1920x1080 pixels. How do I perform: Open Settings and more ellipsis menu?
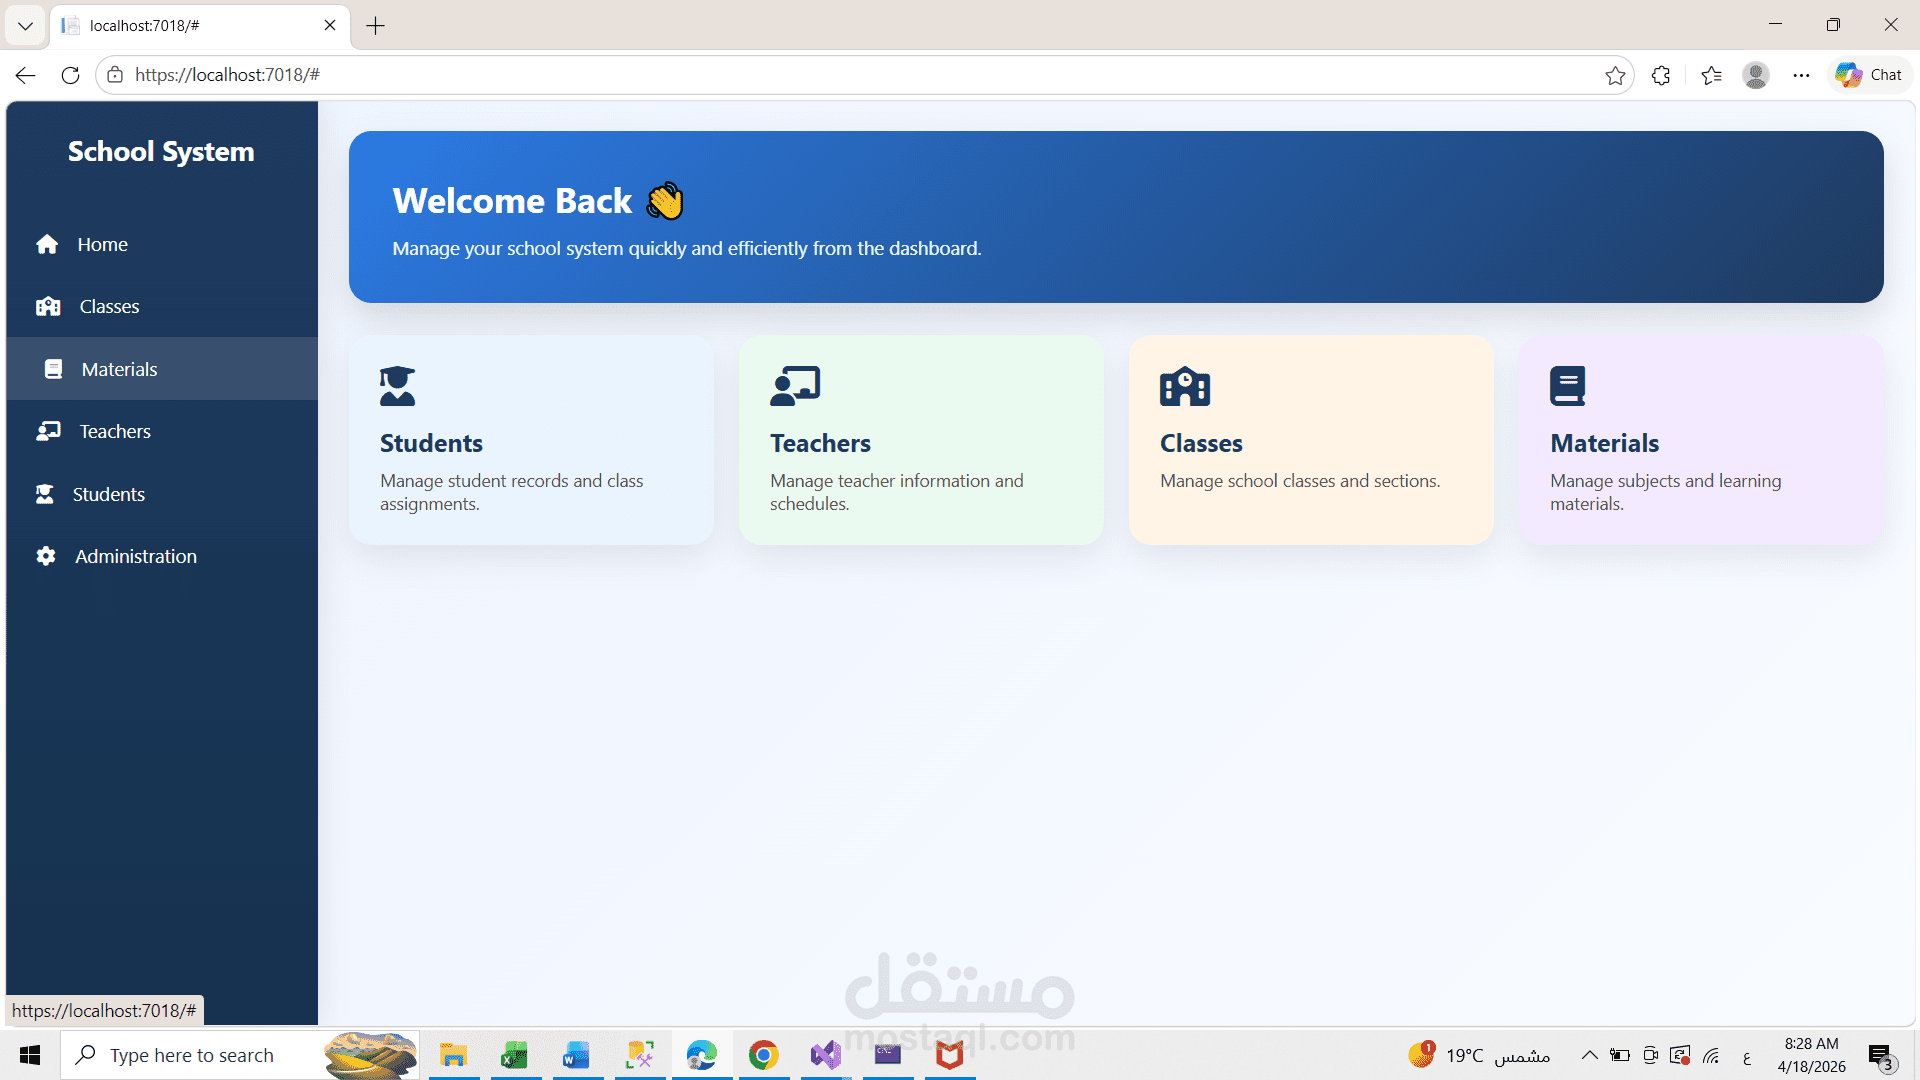pos(1801,75)
